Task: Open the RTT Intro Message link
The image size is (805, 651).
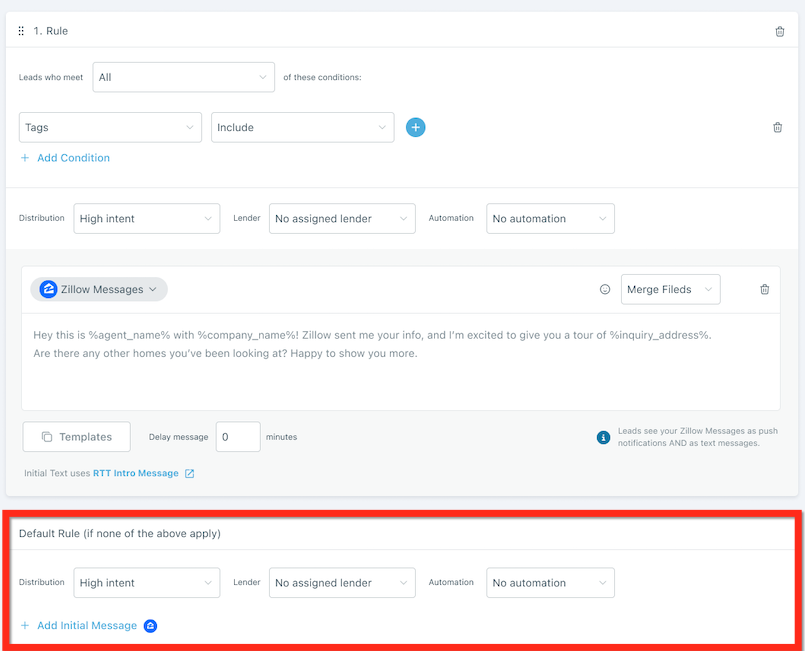Action: click(x=135, y=474)
